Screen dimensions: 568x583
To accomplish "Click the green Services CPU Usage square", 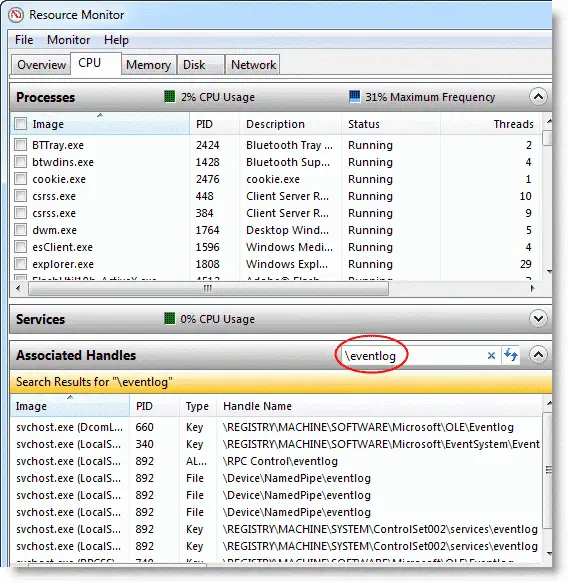I will [170, 319].
